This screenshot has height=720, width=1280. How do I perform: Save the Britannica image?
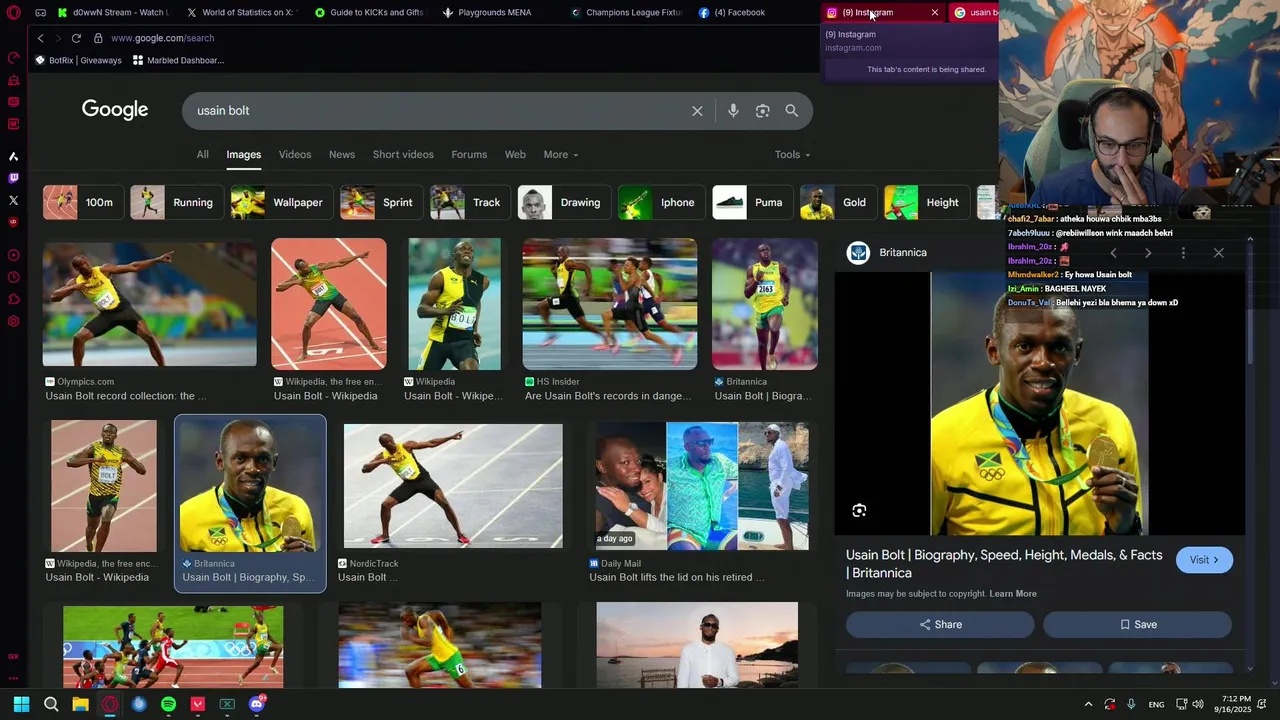pyautogui.click(x=1137, y=625)
